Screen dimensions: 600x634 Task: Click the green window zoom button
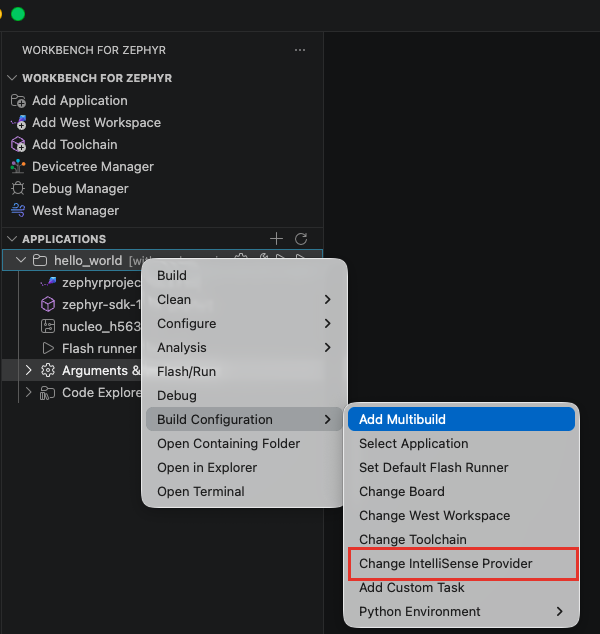(x=18, y=14)
